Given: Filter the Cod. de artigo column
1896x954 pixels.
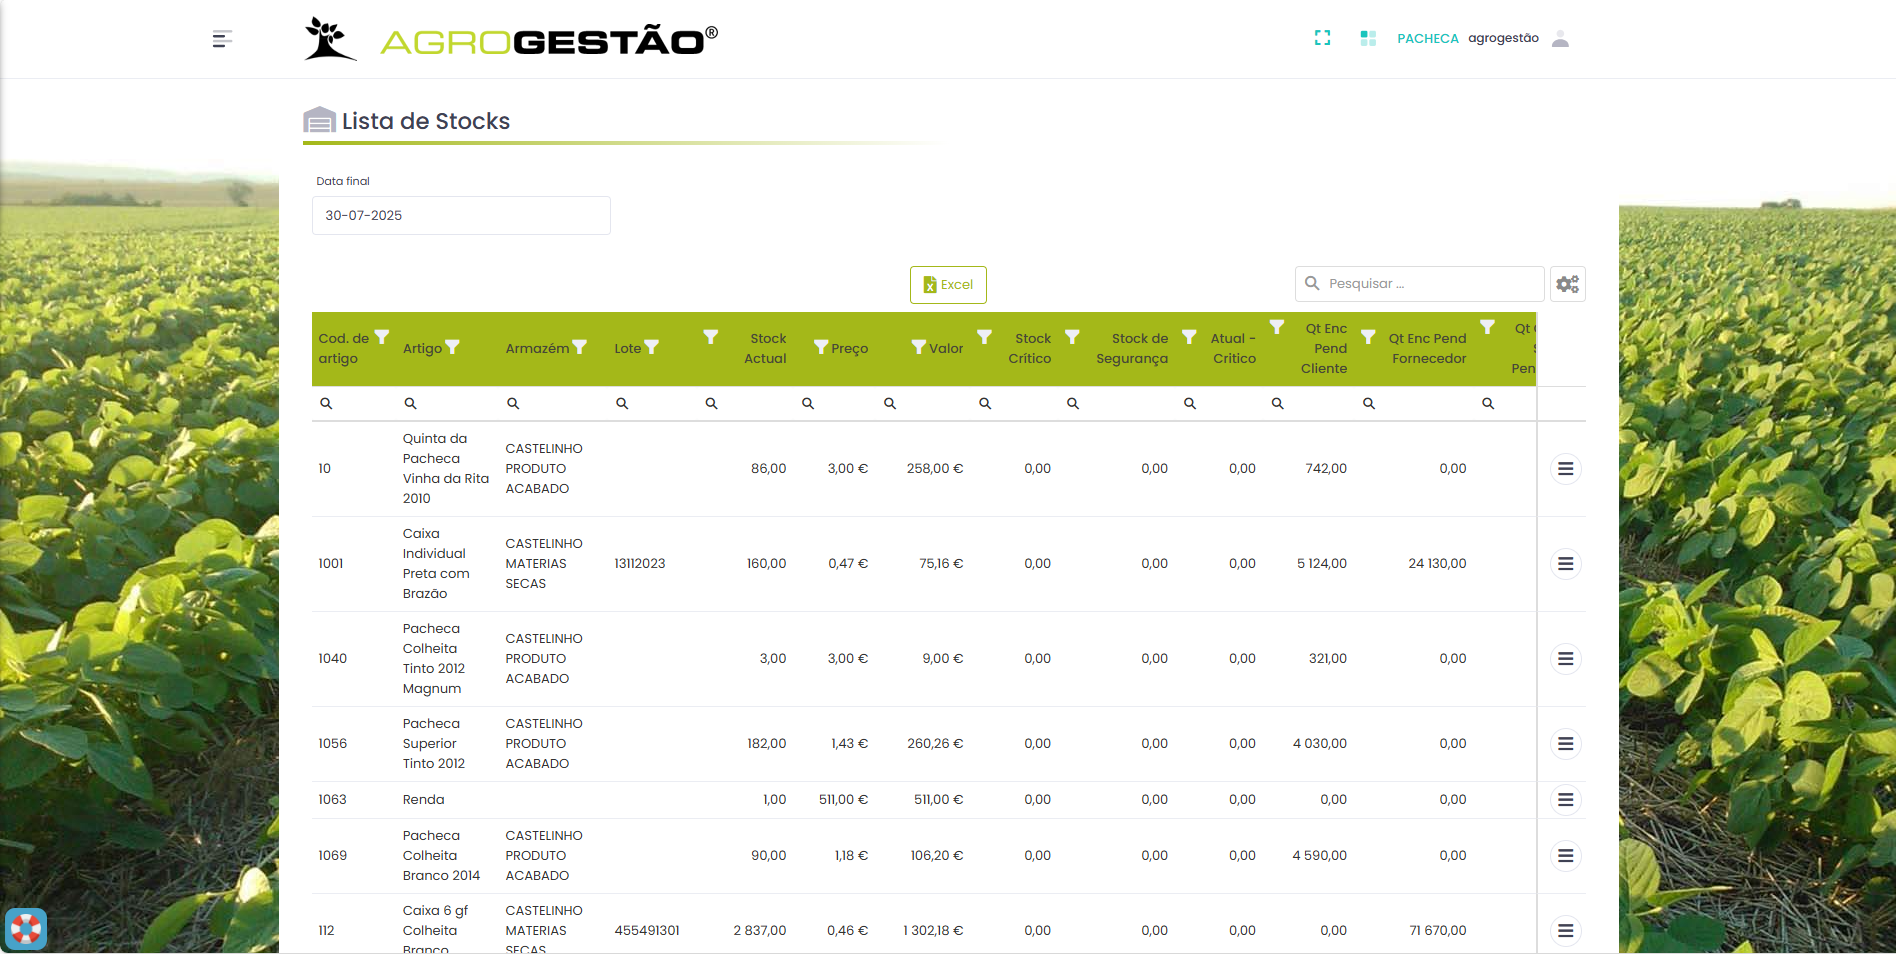Looking at the screenshot, I should click(382, 337).
